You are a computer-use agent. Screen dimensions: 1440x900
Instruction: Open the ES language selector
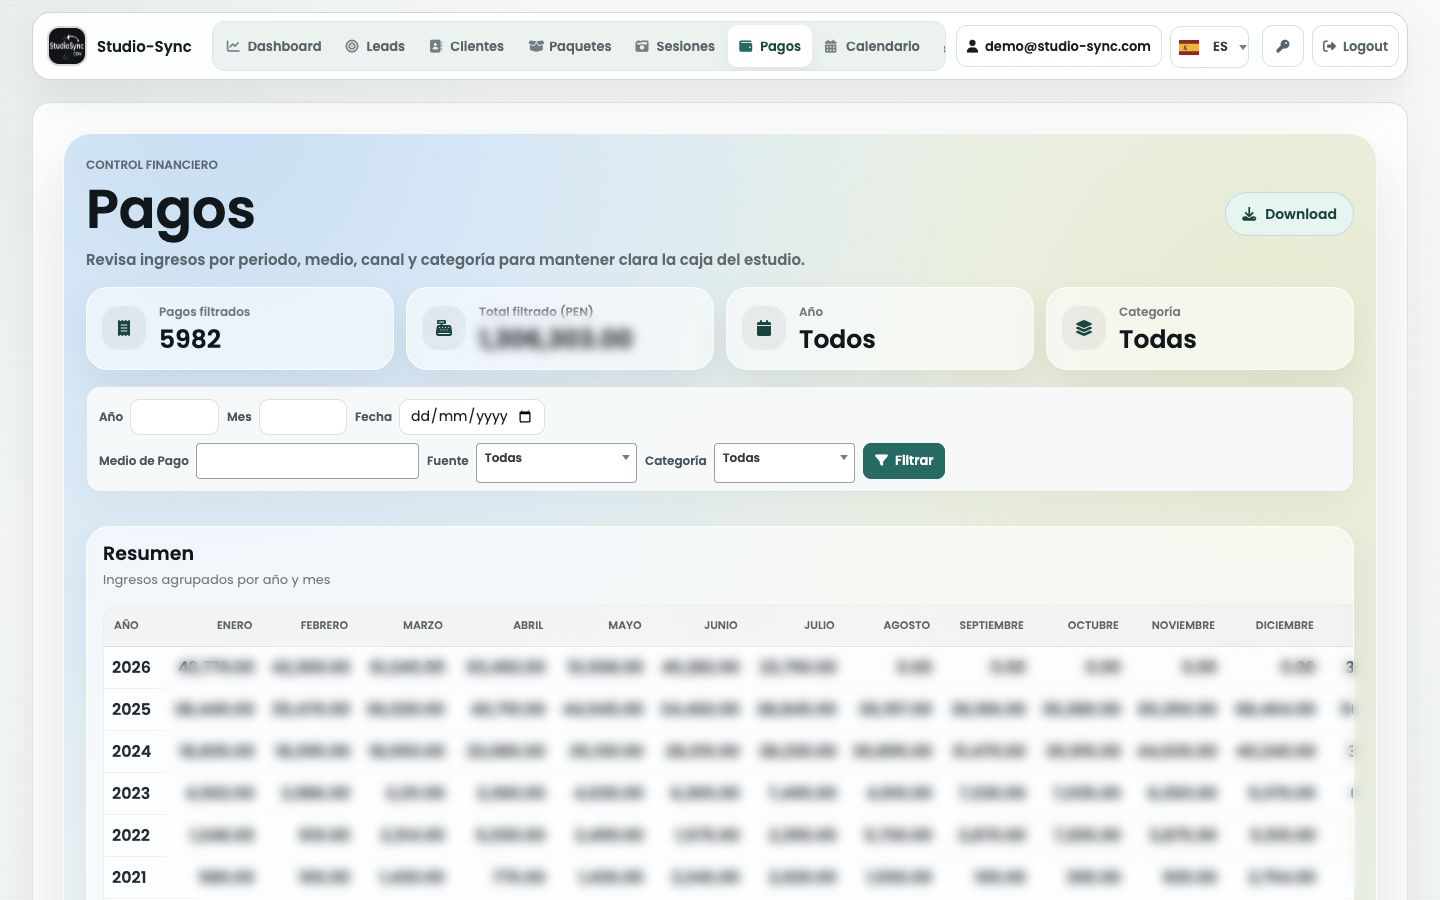[1209, 47]
